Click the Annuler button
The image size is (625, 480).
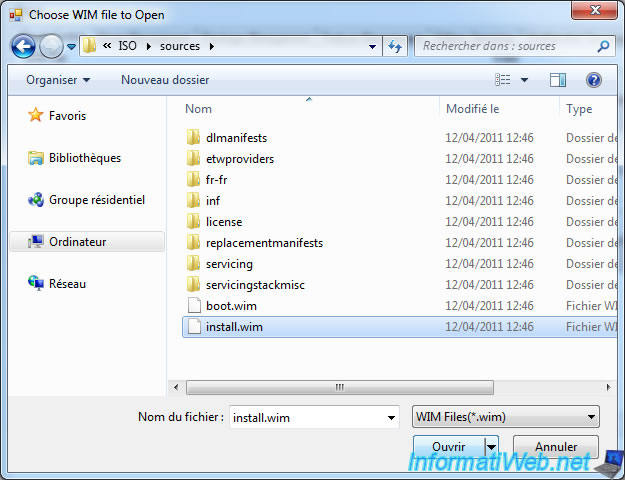pyautogui.click(x=556, y=447)
